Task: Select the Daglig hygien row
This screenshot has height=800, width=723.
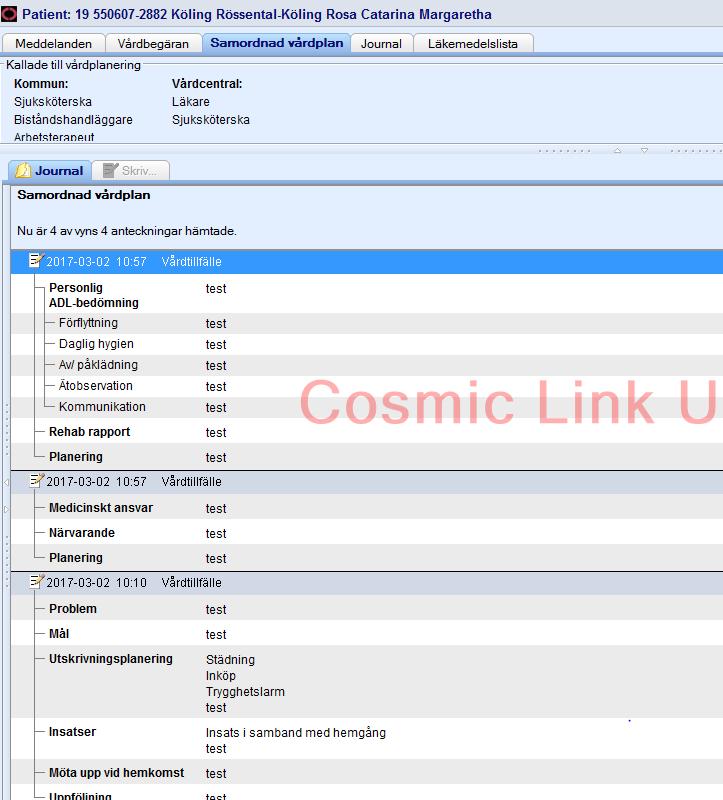Action: pyautogui.click(x=367, y=344)
